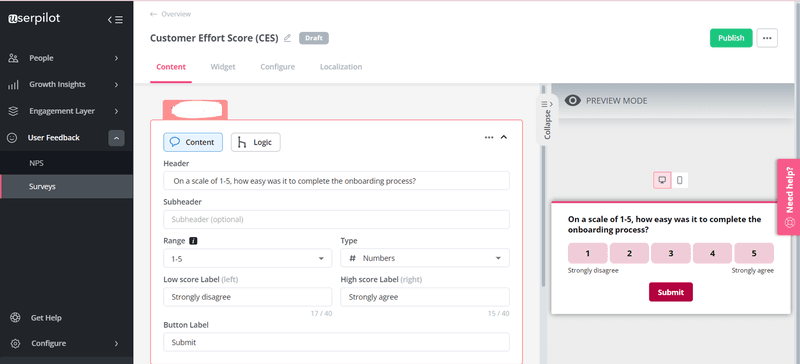Click the Engagement Layer stack icon

14,111
